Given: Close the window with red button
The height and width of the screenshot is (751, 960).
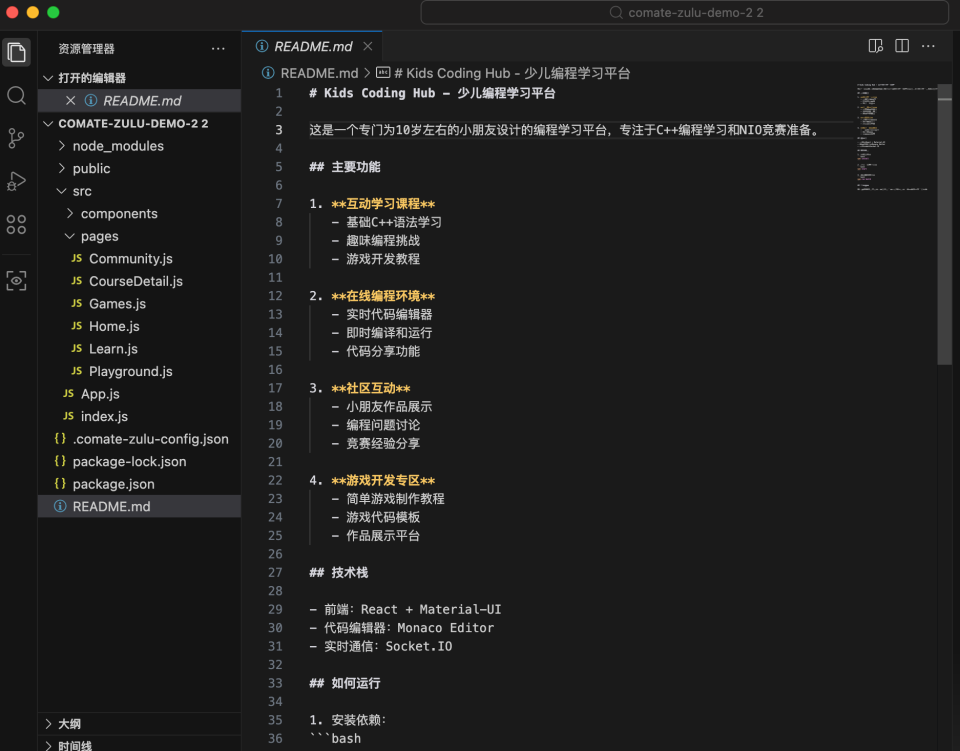Looking at the screenshot, I should (x=12, y=12).
